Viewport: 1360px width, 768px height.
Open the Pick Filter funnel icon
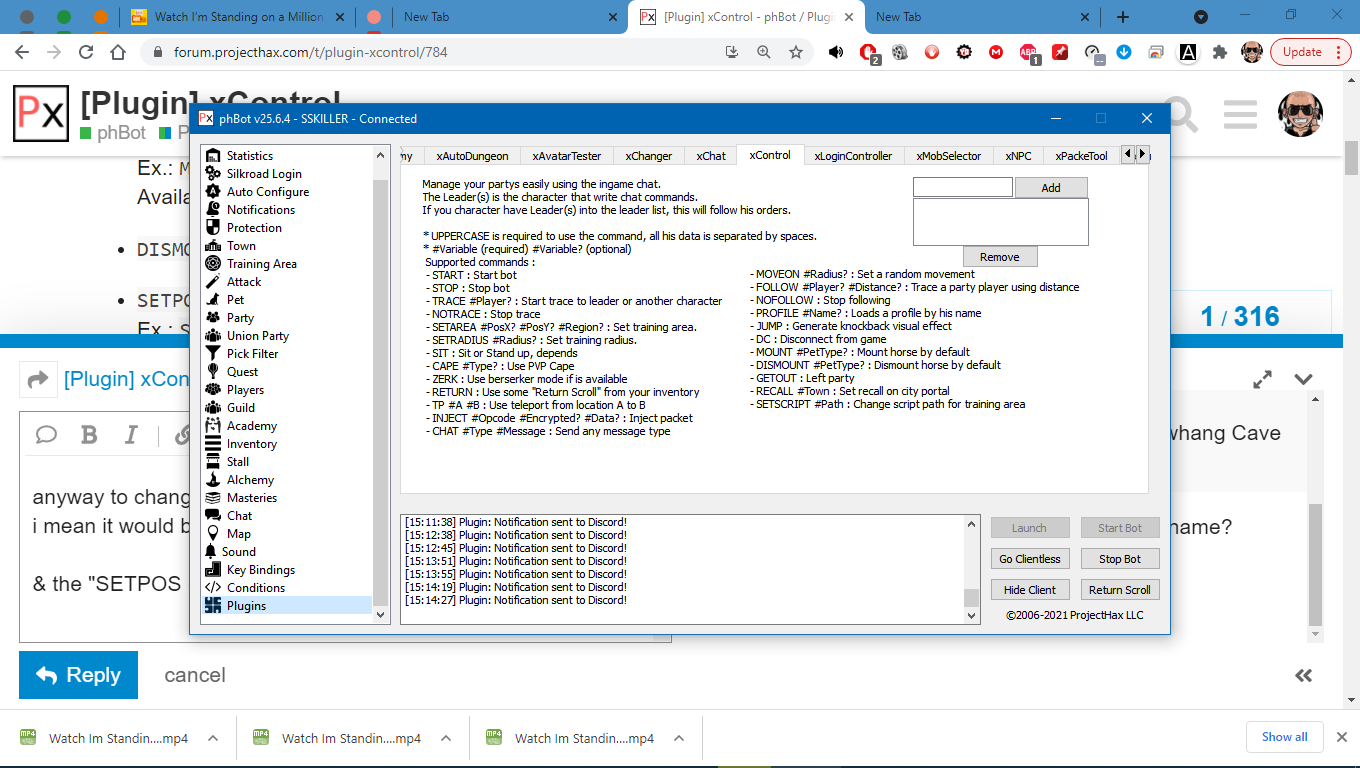(x=212, y=354)
